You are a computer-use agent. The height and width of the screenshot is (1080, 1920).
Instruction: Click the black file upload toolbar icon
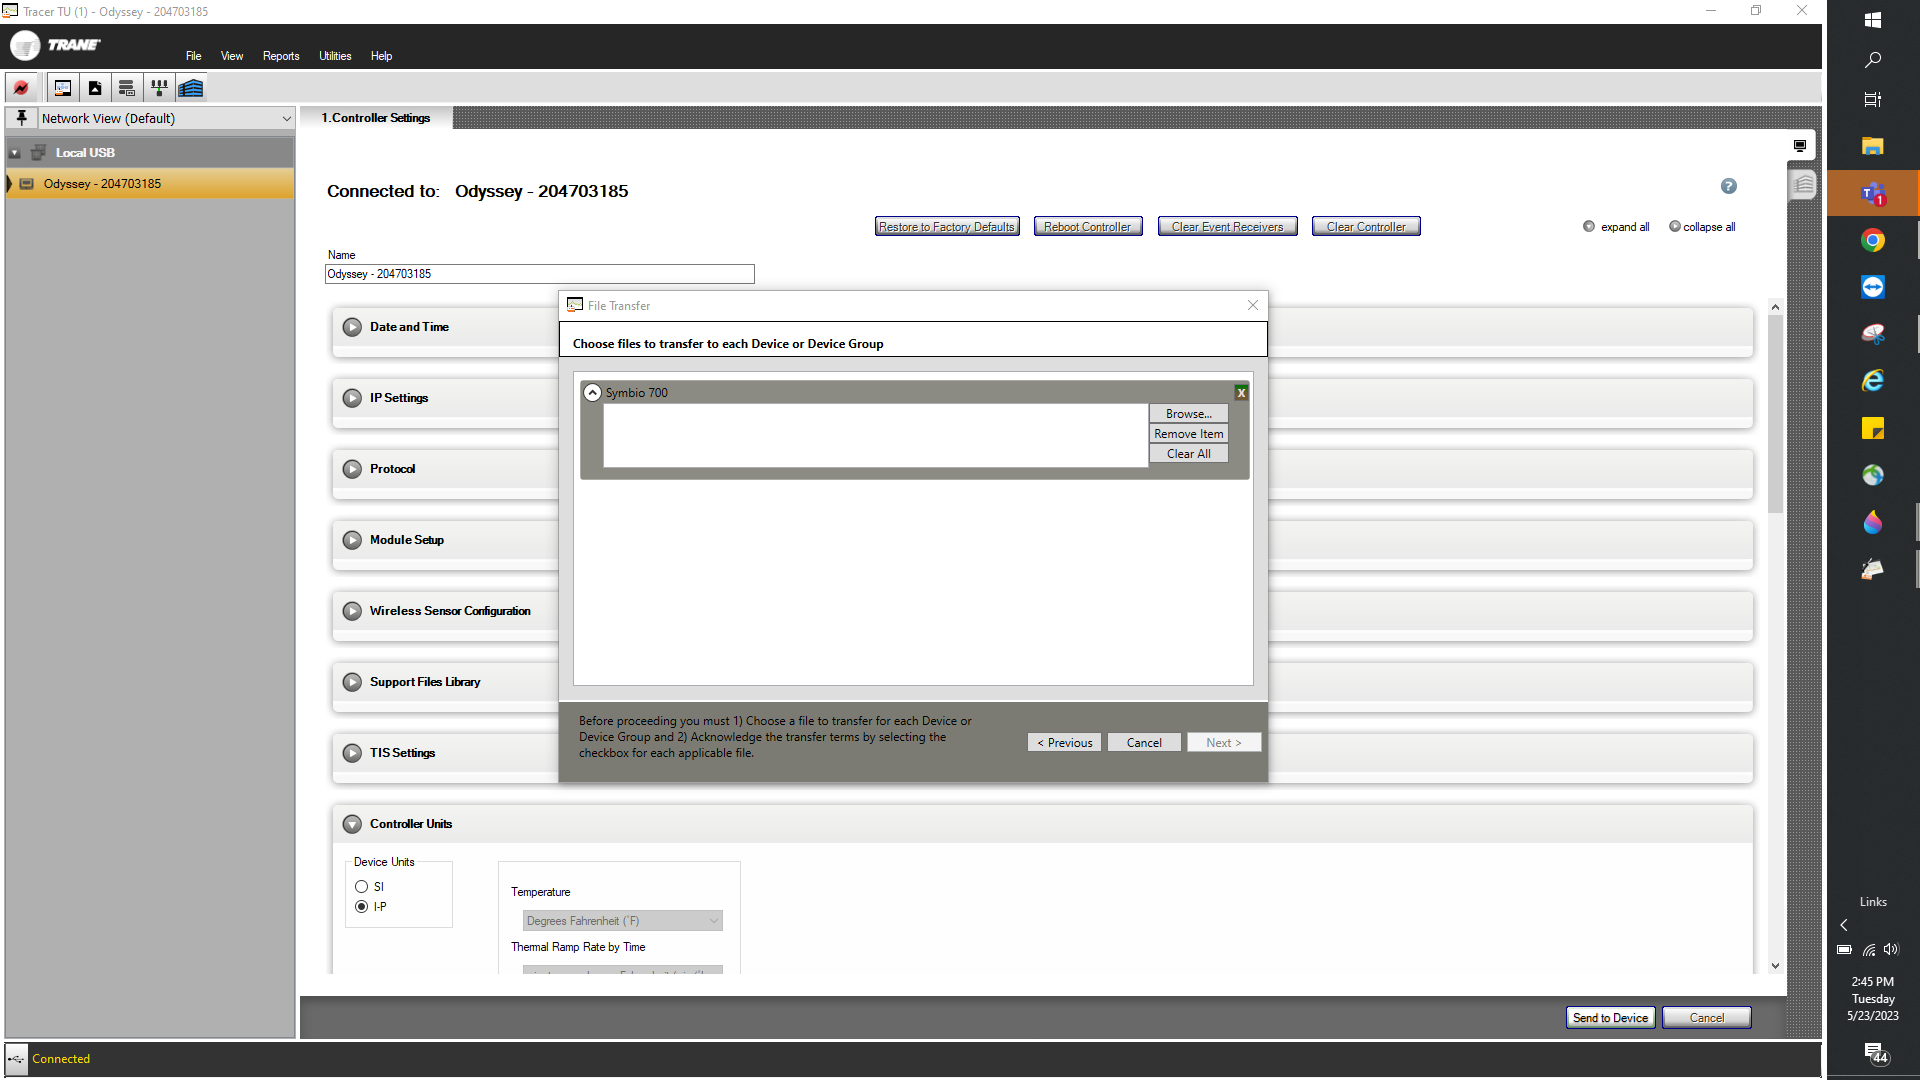[95, 88]
